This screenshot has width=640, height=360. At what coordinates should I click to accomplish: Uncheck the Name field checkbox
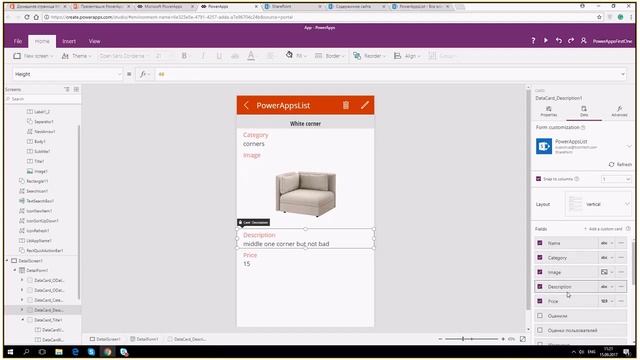click(x=540, y=243)
